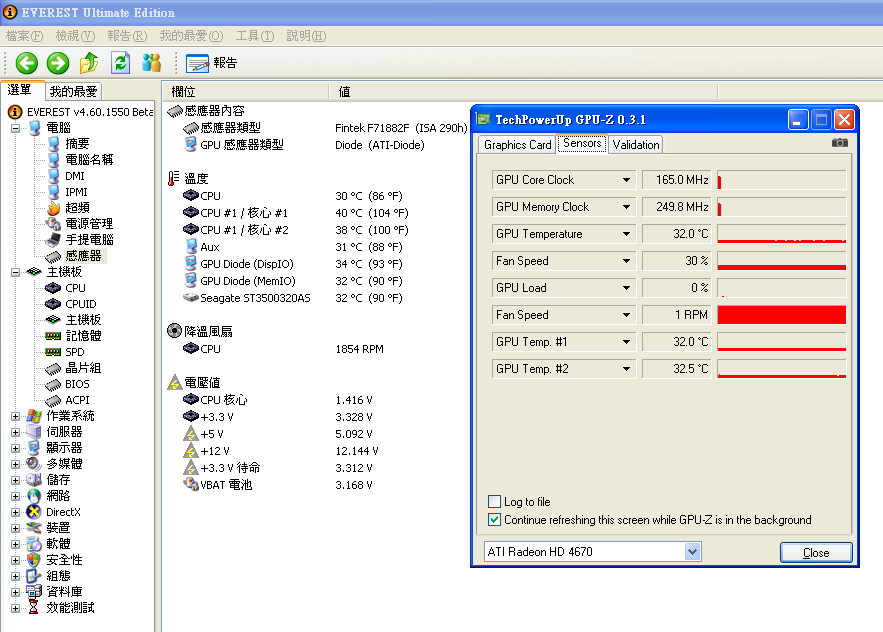Open the SPD tree item

[74, 352]
